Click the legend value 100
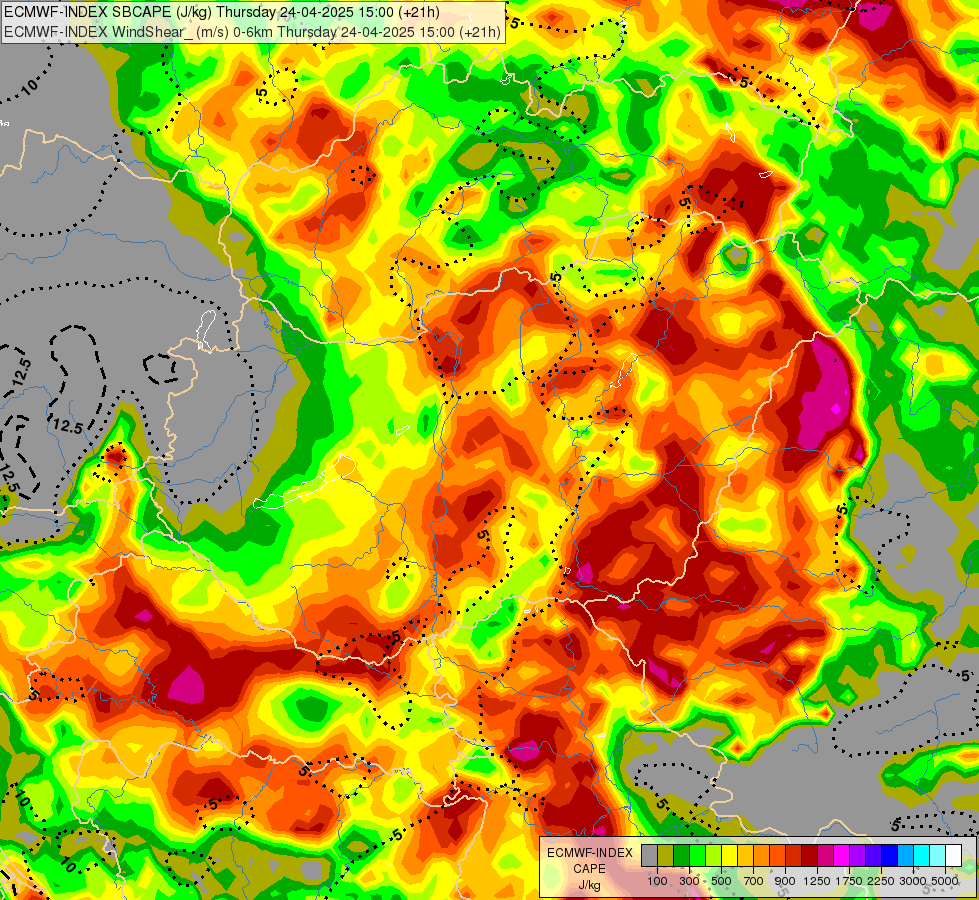This screenshot has width=979, height=900. point(657,881)
